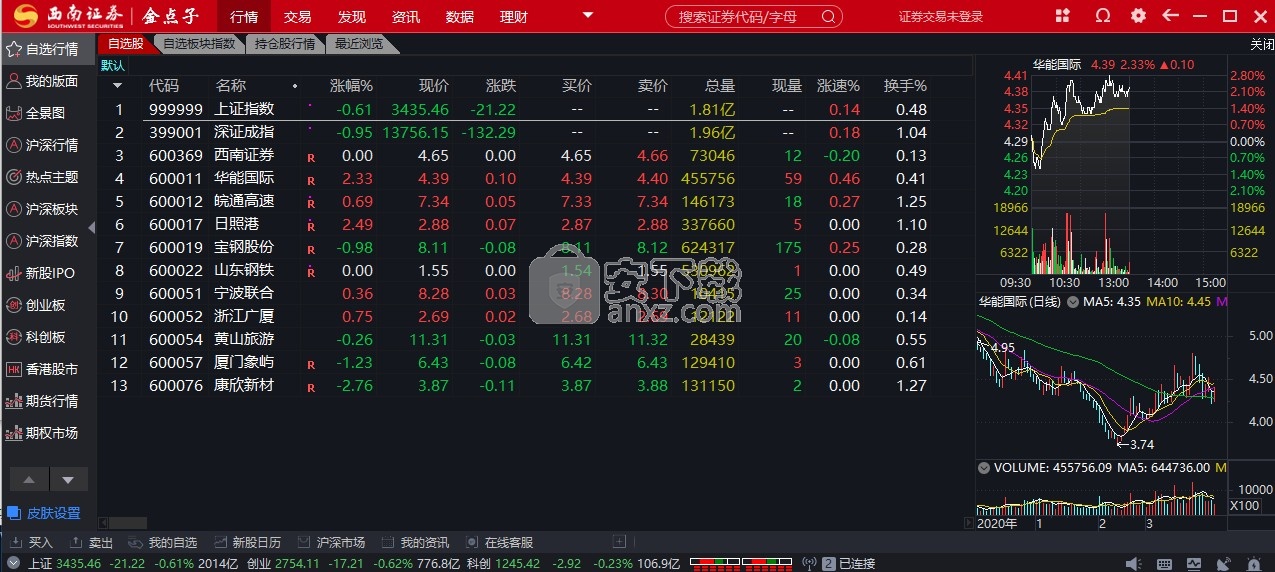Click the 默认 group label
This screenshot has width=1275, height=572.
pos(113,65)
